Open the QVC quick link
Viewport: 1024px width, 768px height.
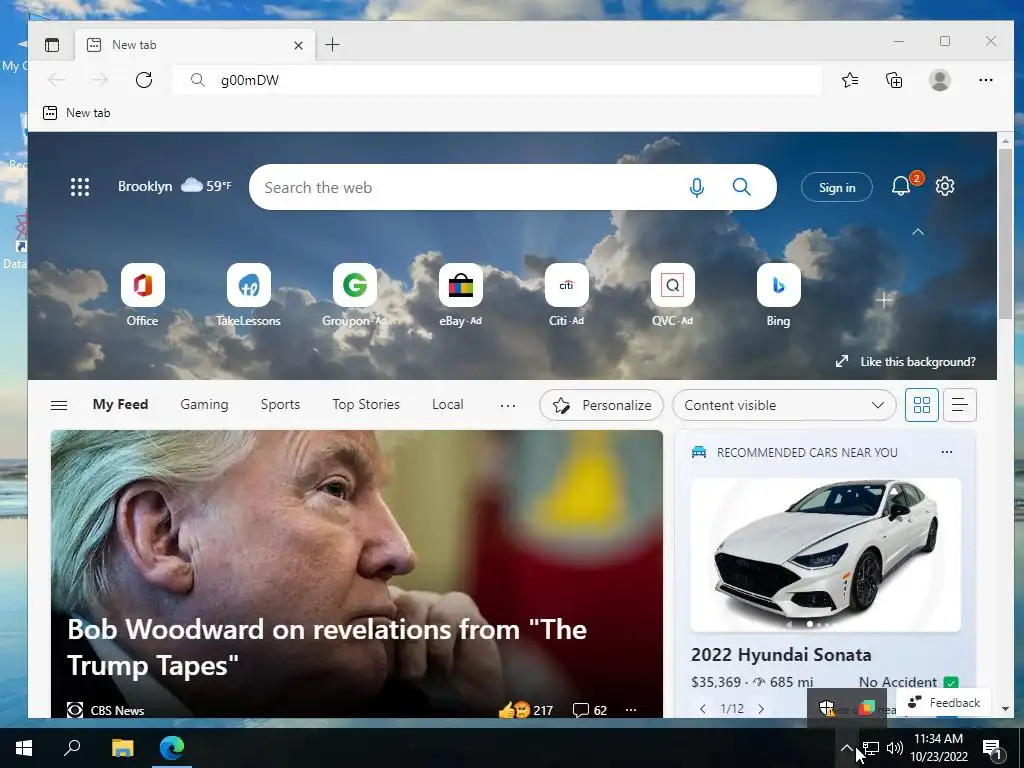click(x=672, y=295)
